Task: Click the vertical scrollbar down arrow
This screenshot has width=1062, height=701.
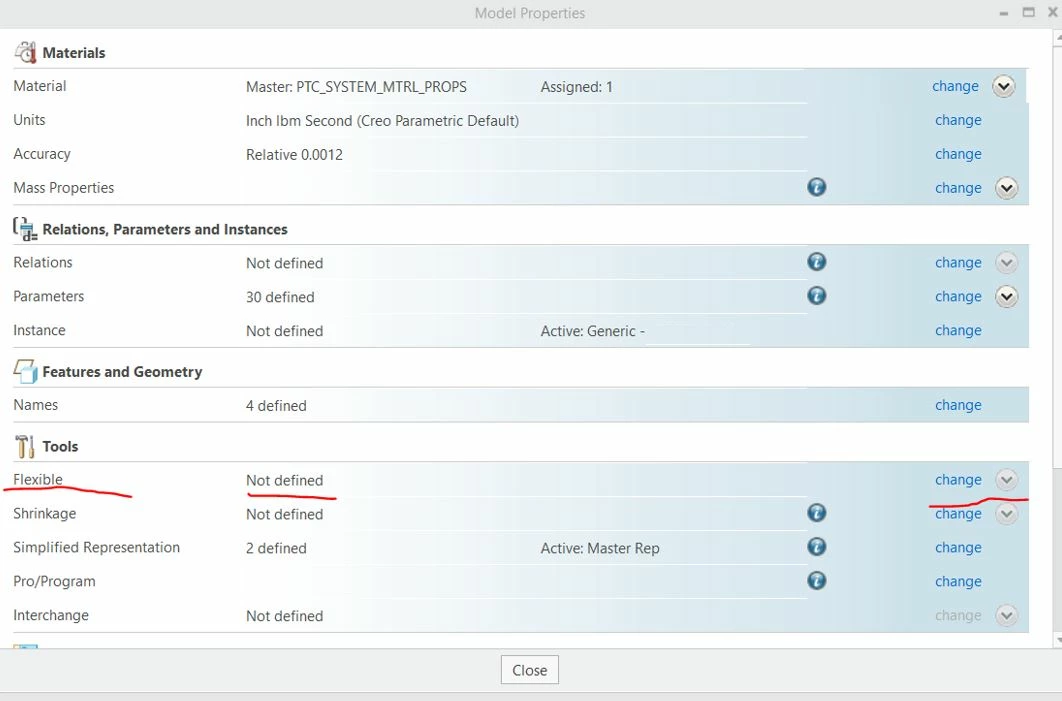Action: 1058,639
